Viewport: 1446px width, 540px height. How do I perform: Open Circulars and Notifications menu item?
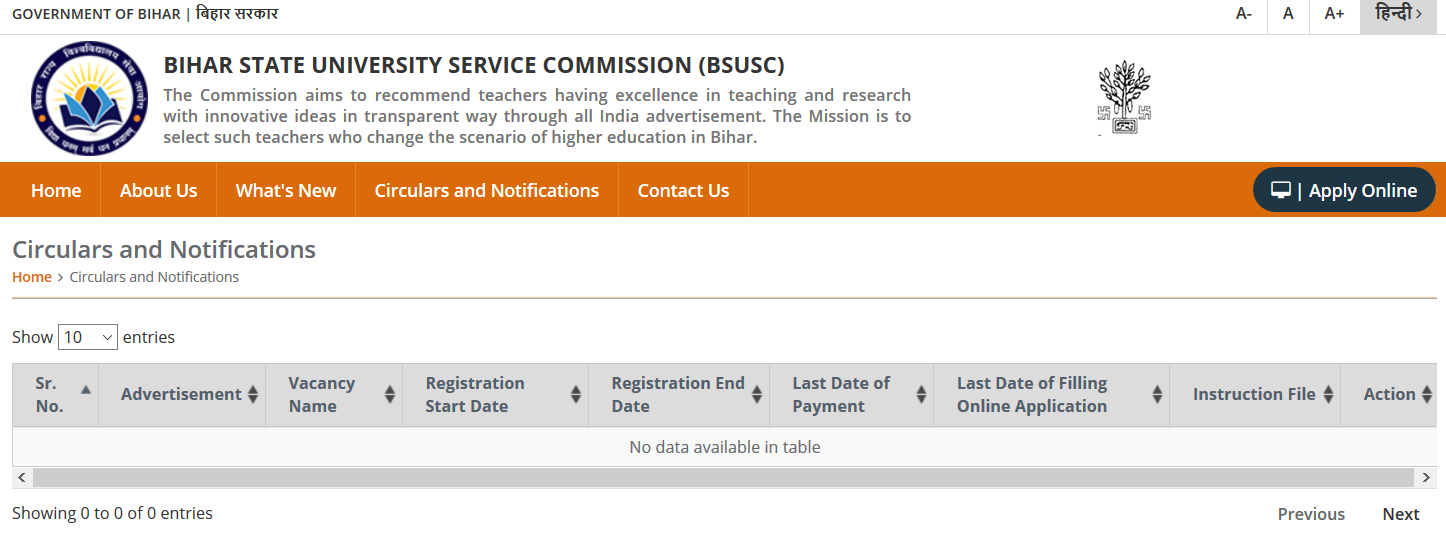(487, 190)
